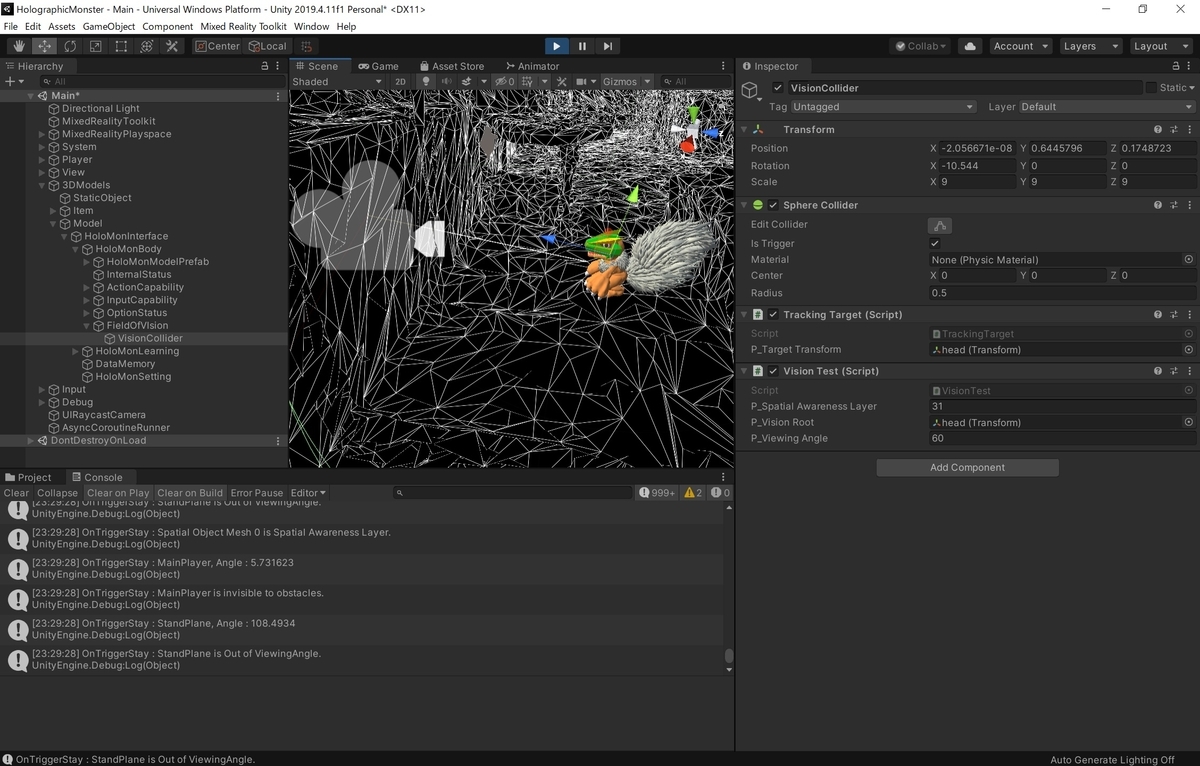Switch to Animator tab
The height and width of the screenshot is (766, 1200).
click(531, 66)
